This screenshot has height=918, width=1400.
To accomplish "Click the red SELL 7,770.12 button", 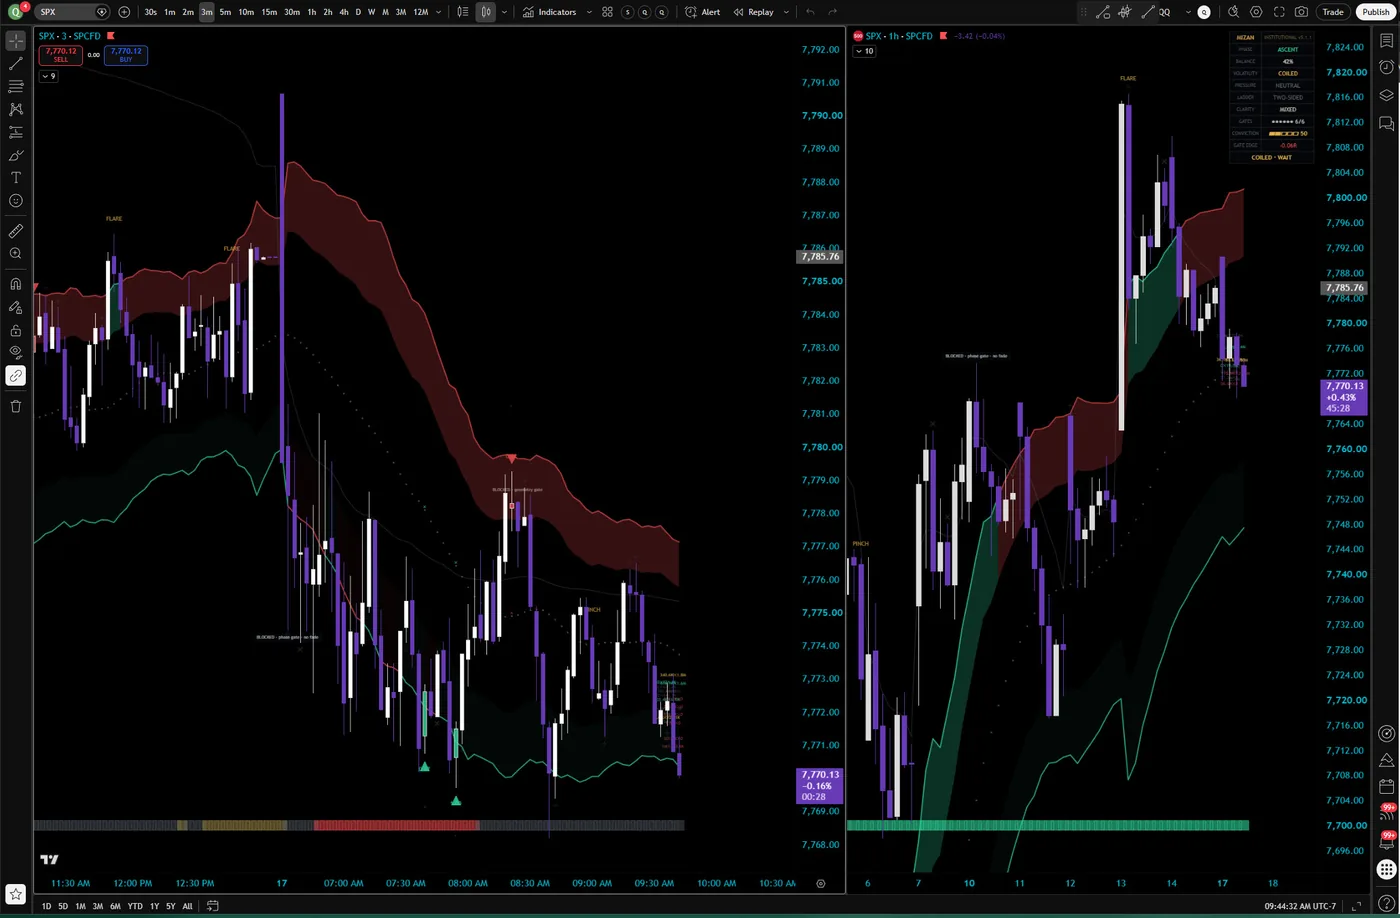I will (x=61, y=55).
